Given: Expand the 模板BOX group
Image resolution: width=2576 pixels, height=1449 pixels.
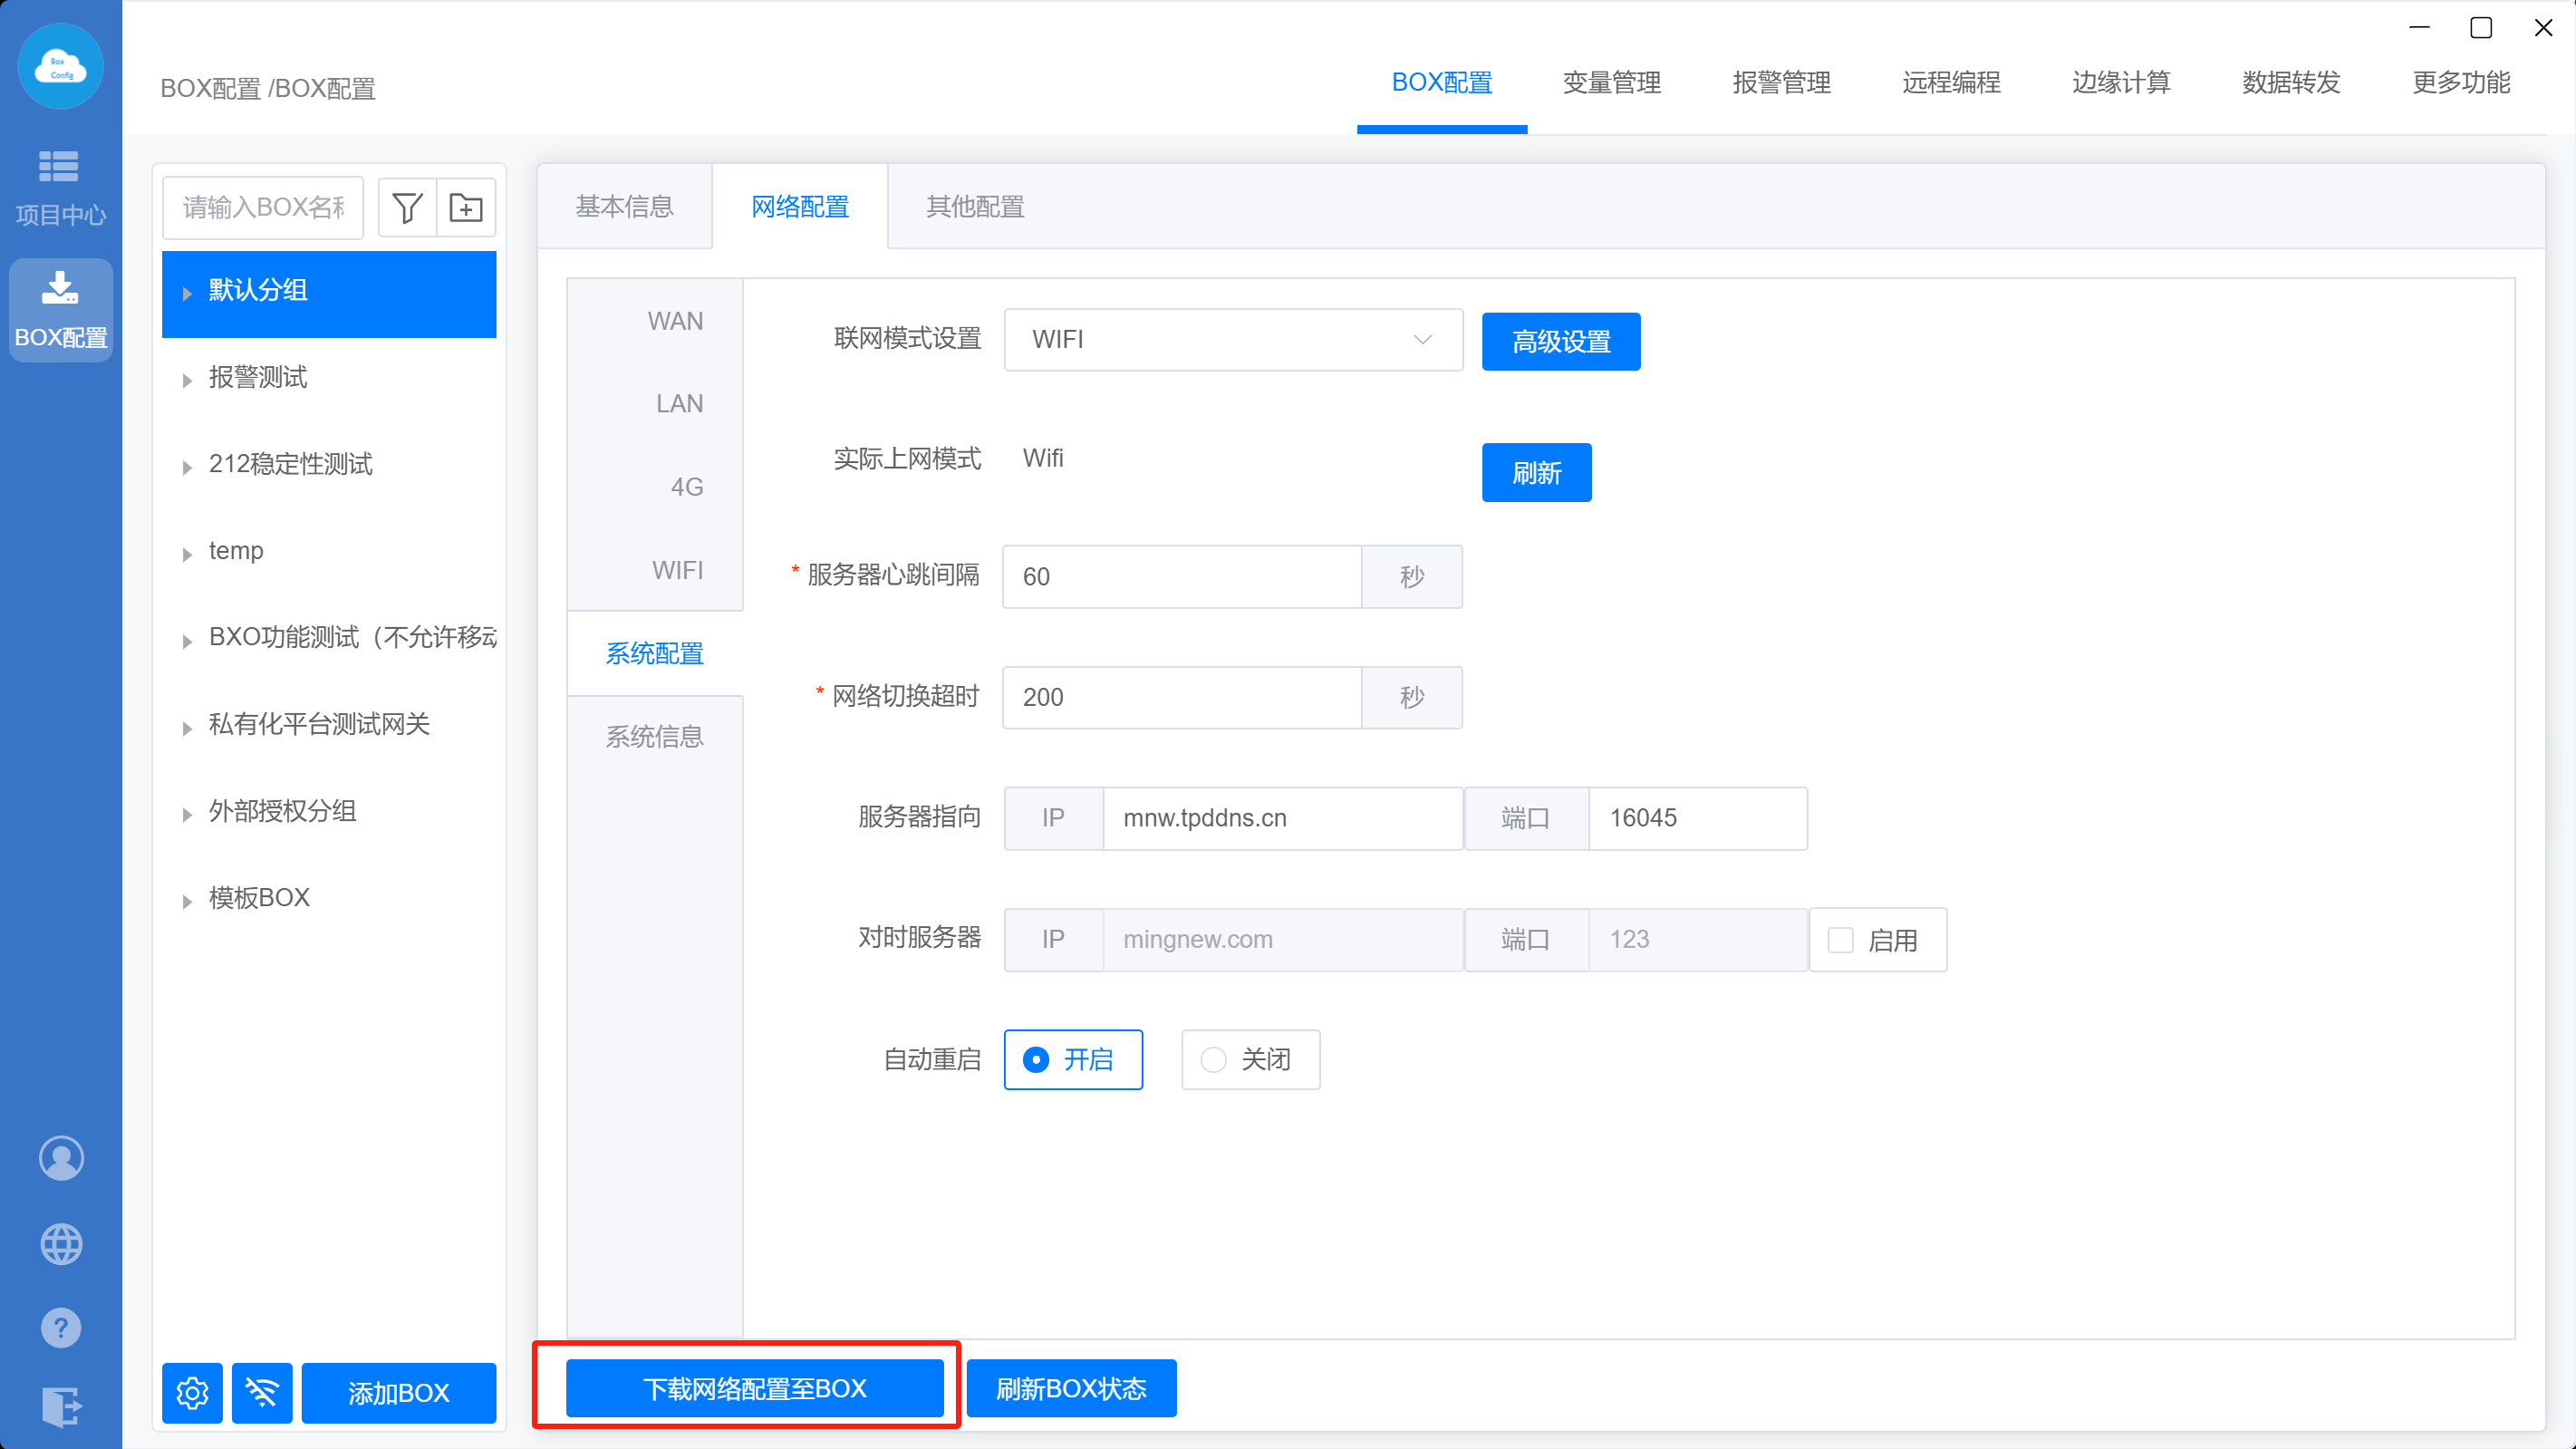Looking at the screenshot, I should 187,901.
